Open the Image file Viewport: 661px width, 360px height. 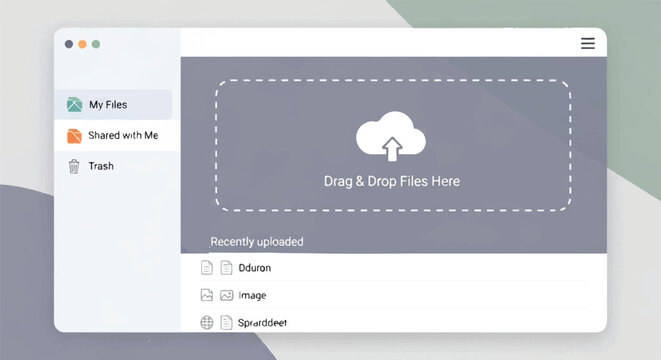click(394, 295)
